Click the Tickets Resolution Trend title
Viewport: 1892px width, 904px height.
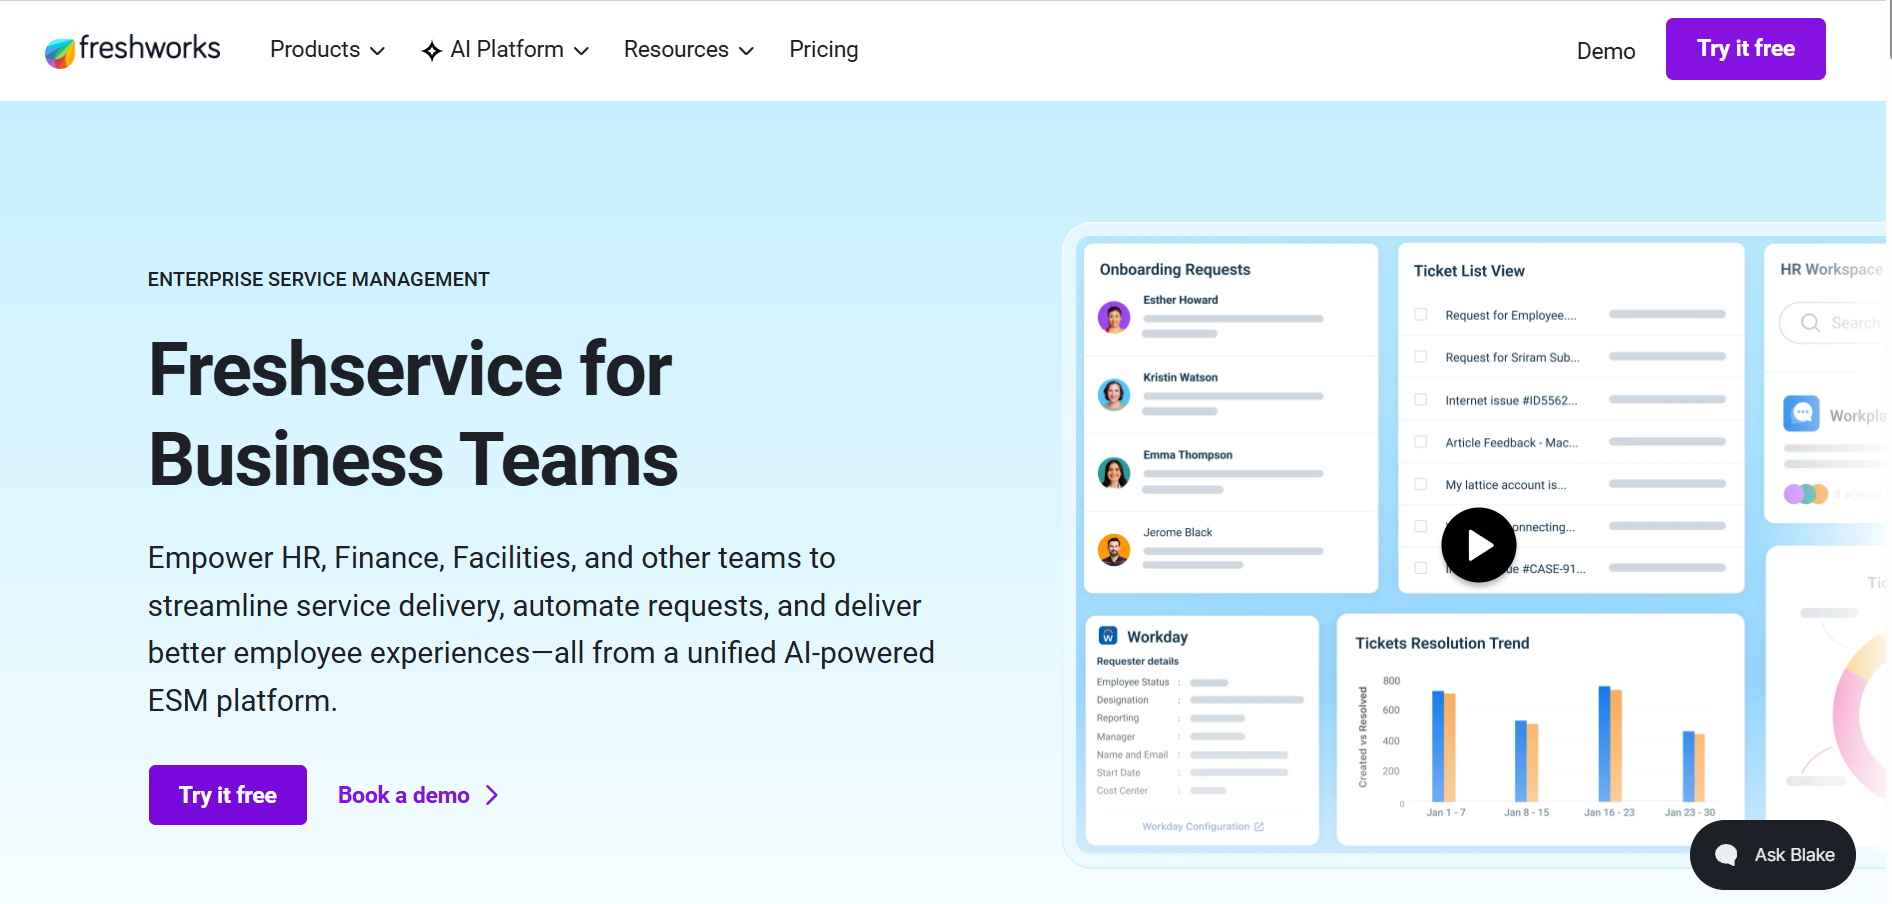pyautogui.click(x=1442, y=643)
